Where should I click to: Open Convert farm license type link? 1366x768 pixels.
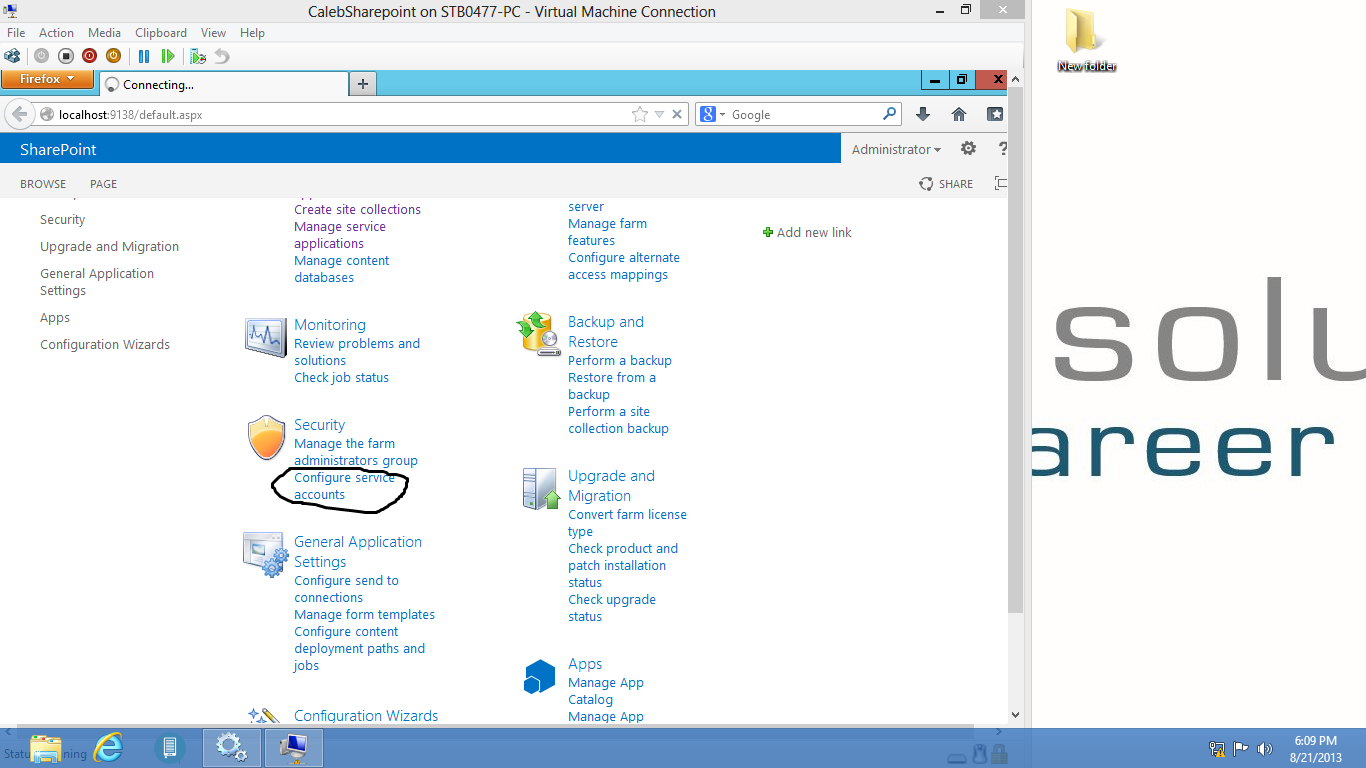[x=627, y=523]
